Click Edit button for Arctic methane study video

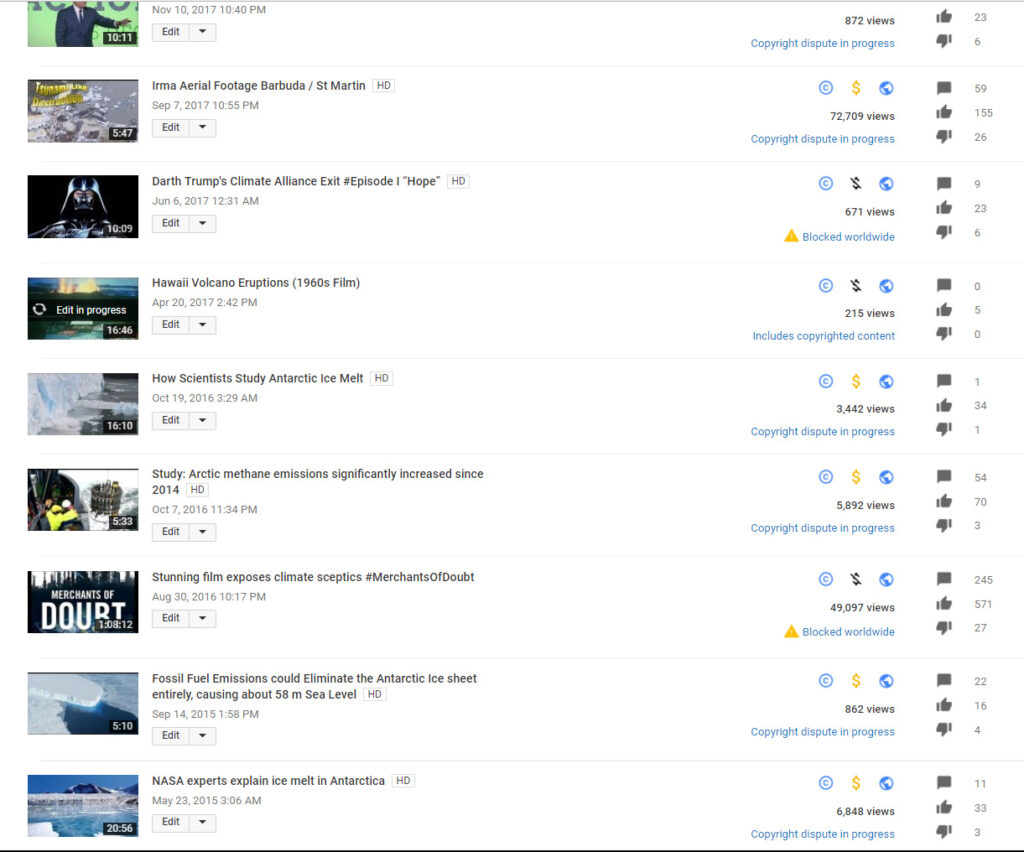[x=171, y=532]
